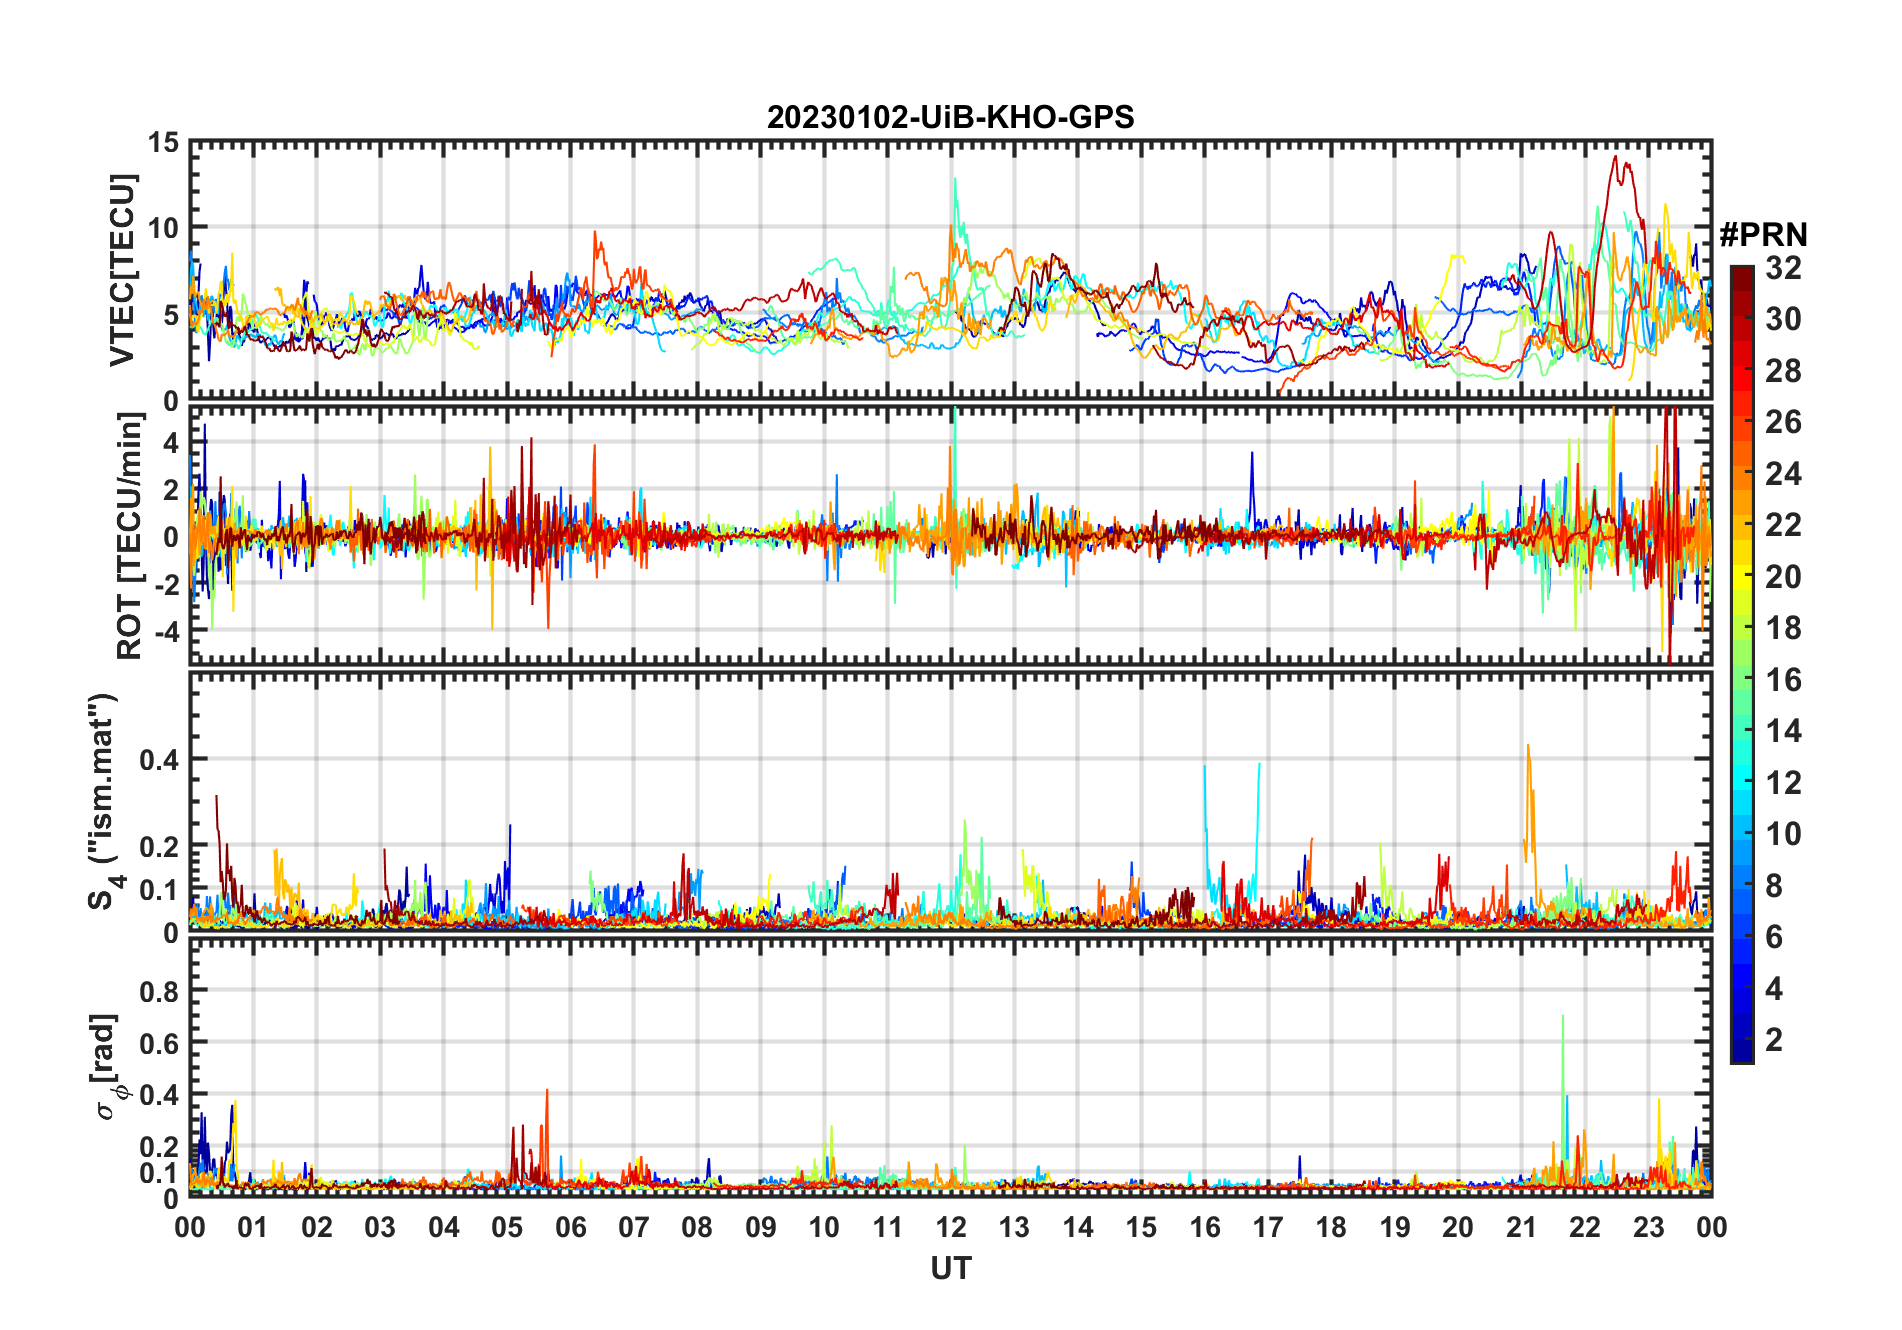Click the 06 hour tick label on the x-axis

point(570,1227)
